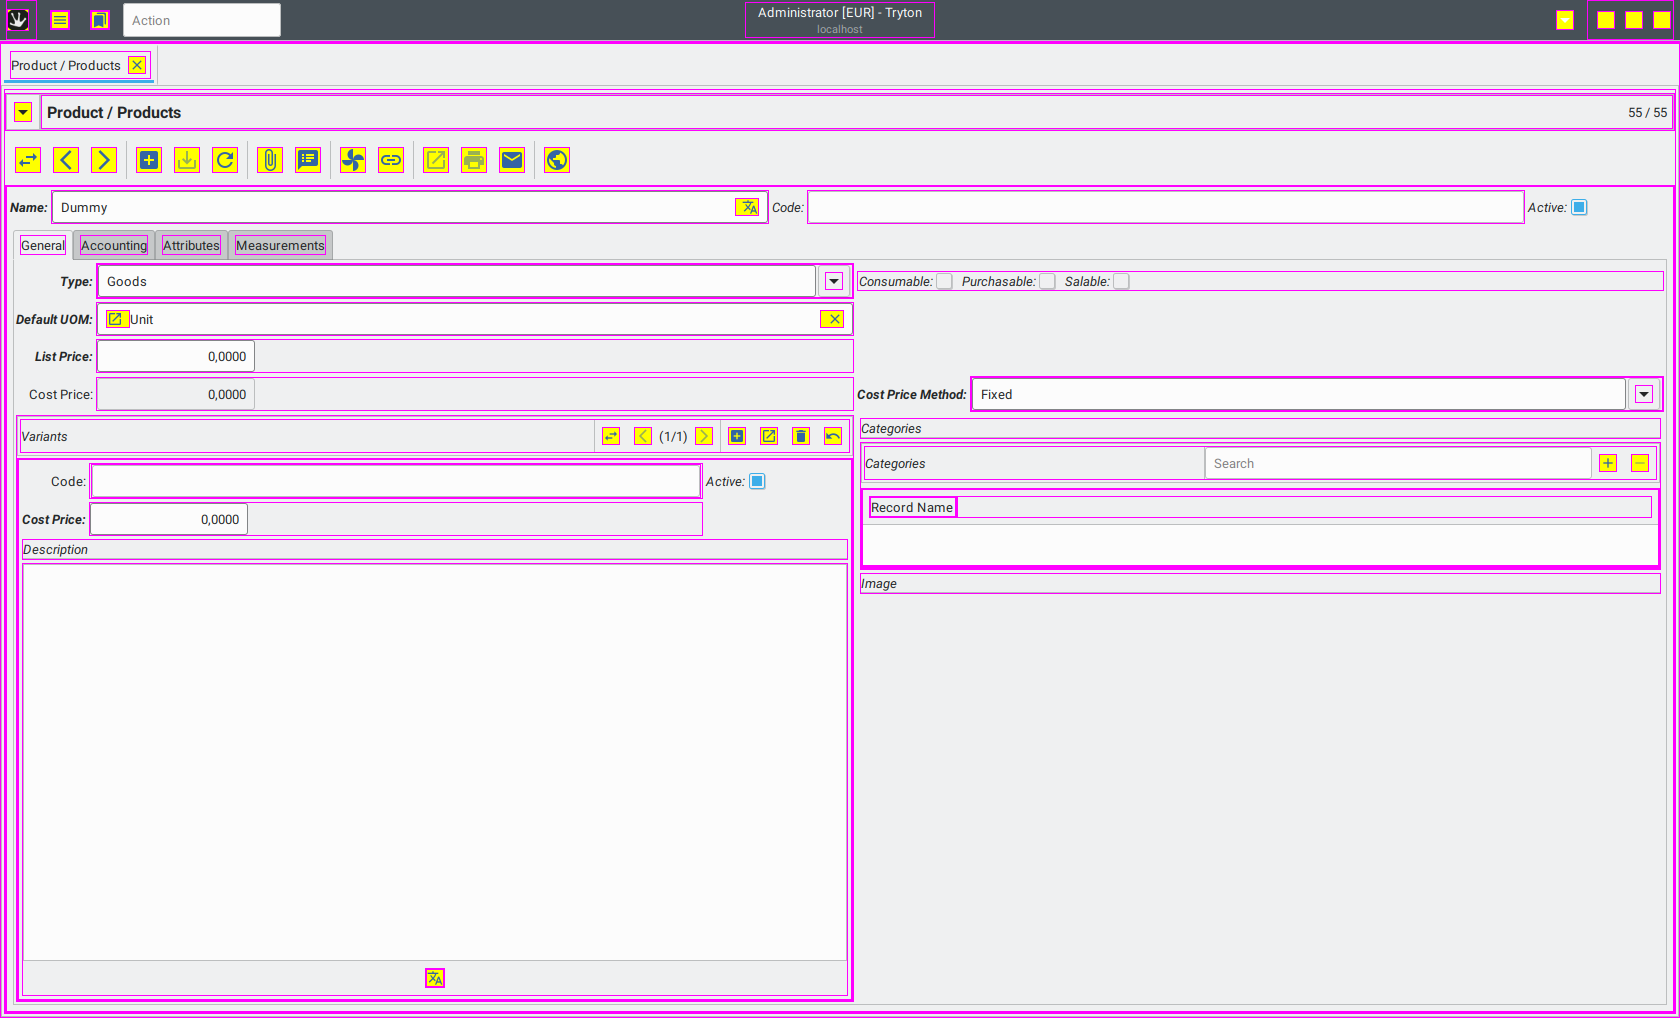Reload the record using the refresh icon
This screenshot has width=1680, height=1018.
[x=225, y=160]
